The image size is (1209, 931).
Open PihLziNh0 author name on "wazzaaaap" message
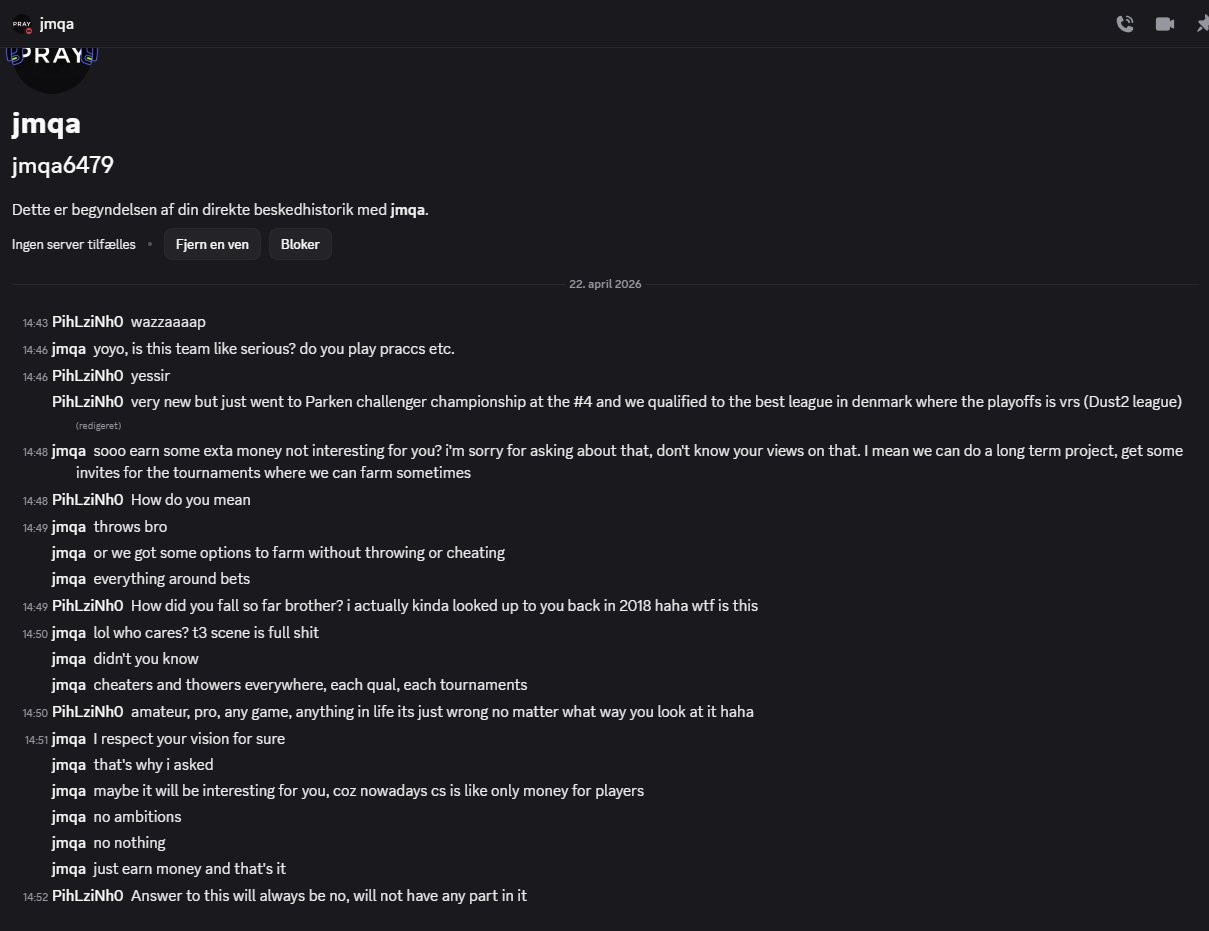pos(87,322)
